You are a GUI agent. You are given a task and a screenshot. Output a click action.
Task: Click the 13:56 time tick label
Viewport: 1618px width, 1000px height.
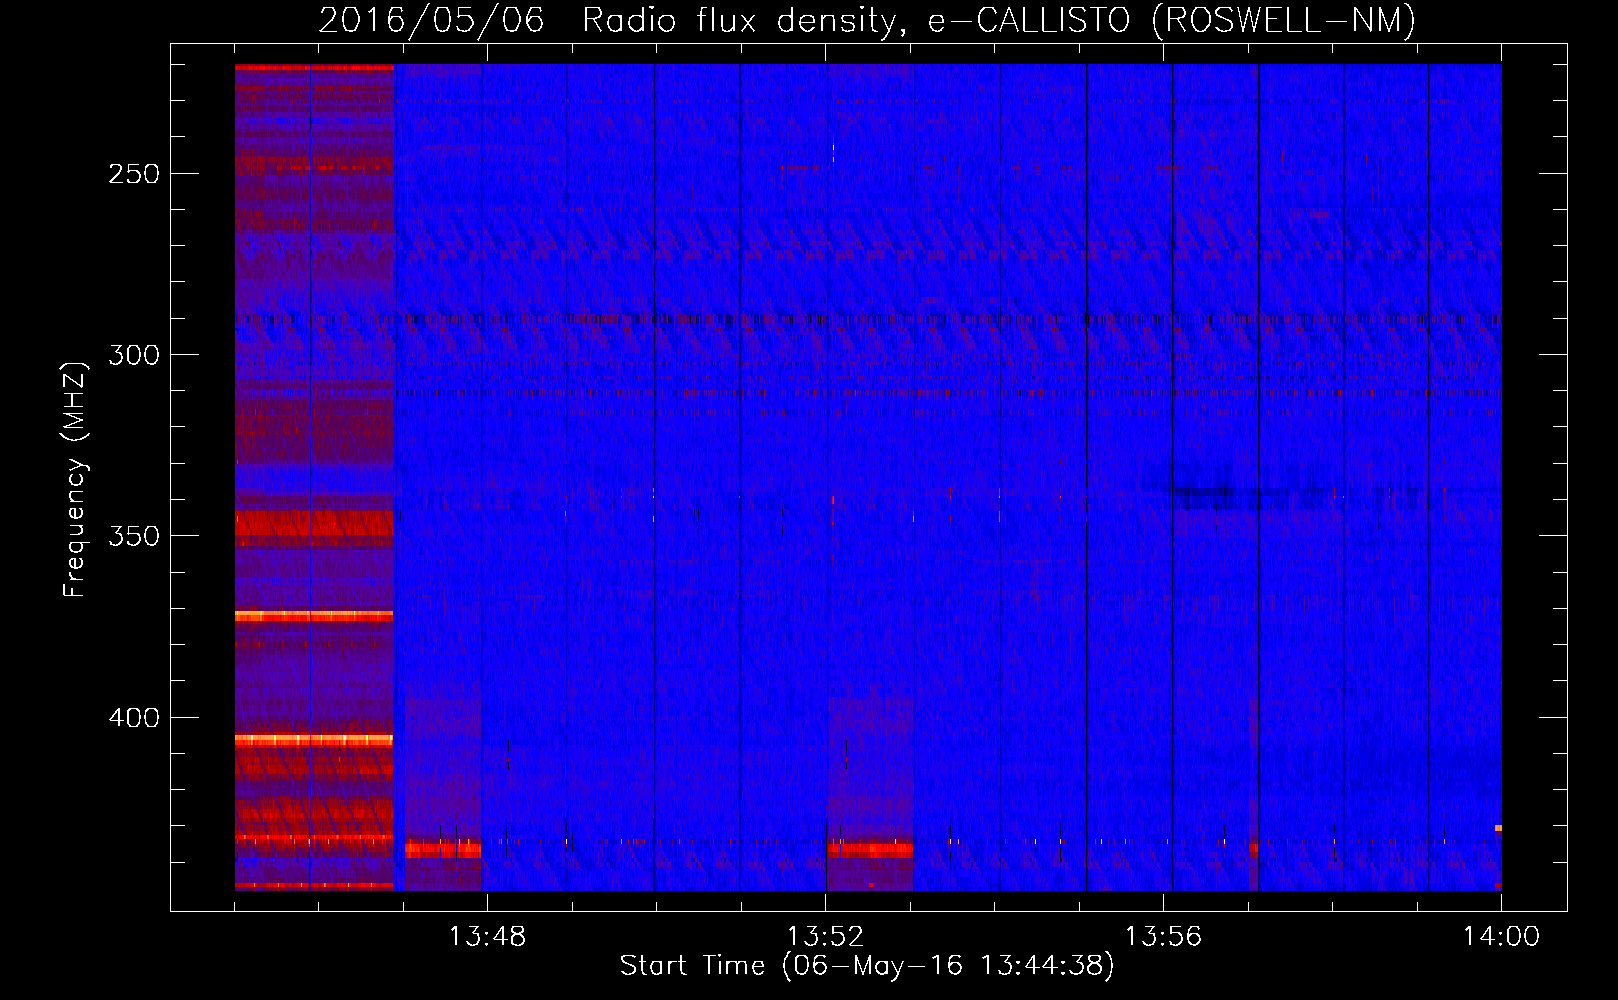click(x=1163, y=937)
